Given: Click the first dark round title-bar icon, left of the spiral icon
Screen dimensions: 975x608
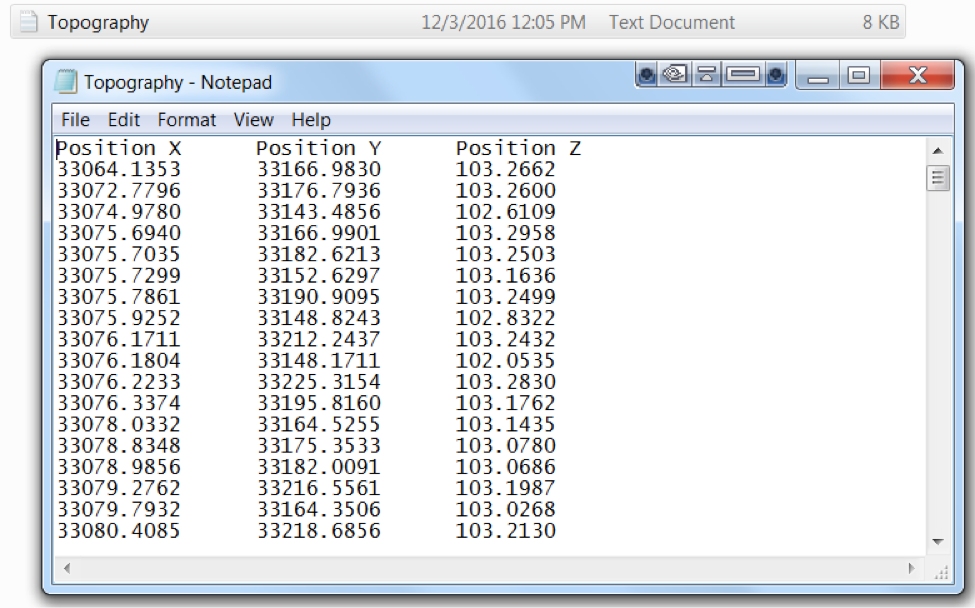Looking at the screenshot, I should pos(647,75).
